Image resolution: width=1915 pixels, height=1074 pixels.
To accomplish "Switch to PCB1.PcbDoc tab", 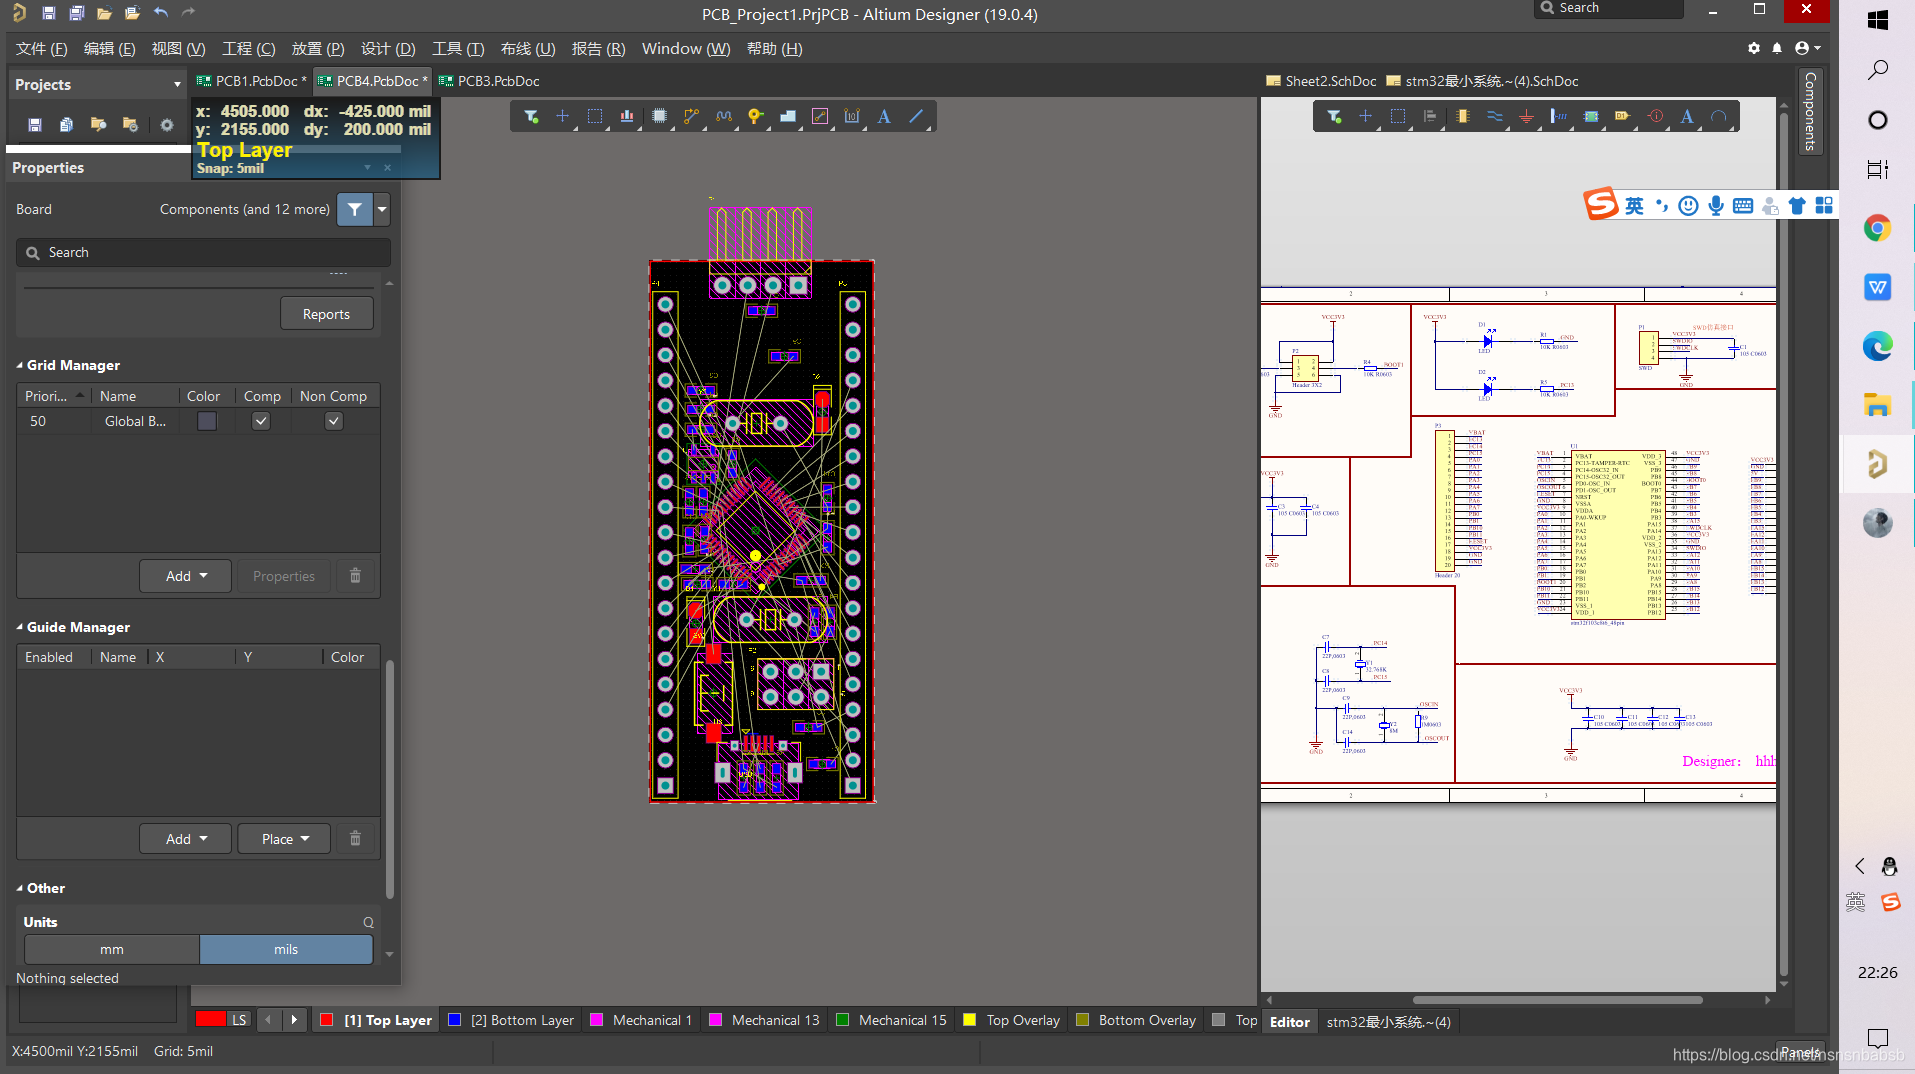I will point(253,81).
